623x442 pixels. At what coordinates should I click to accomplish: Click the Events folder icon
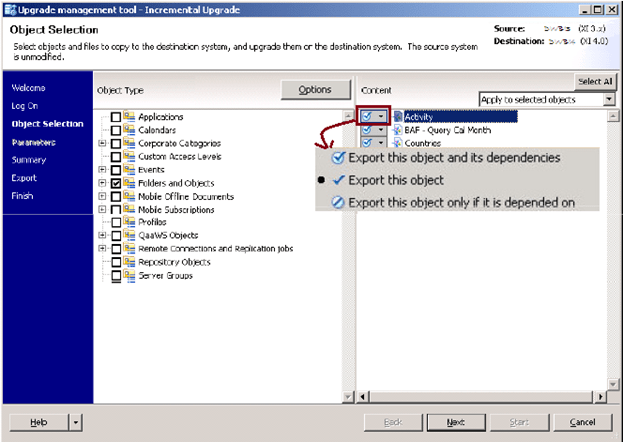click(129, 170)
